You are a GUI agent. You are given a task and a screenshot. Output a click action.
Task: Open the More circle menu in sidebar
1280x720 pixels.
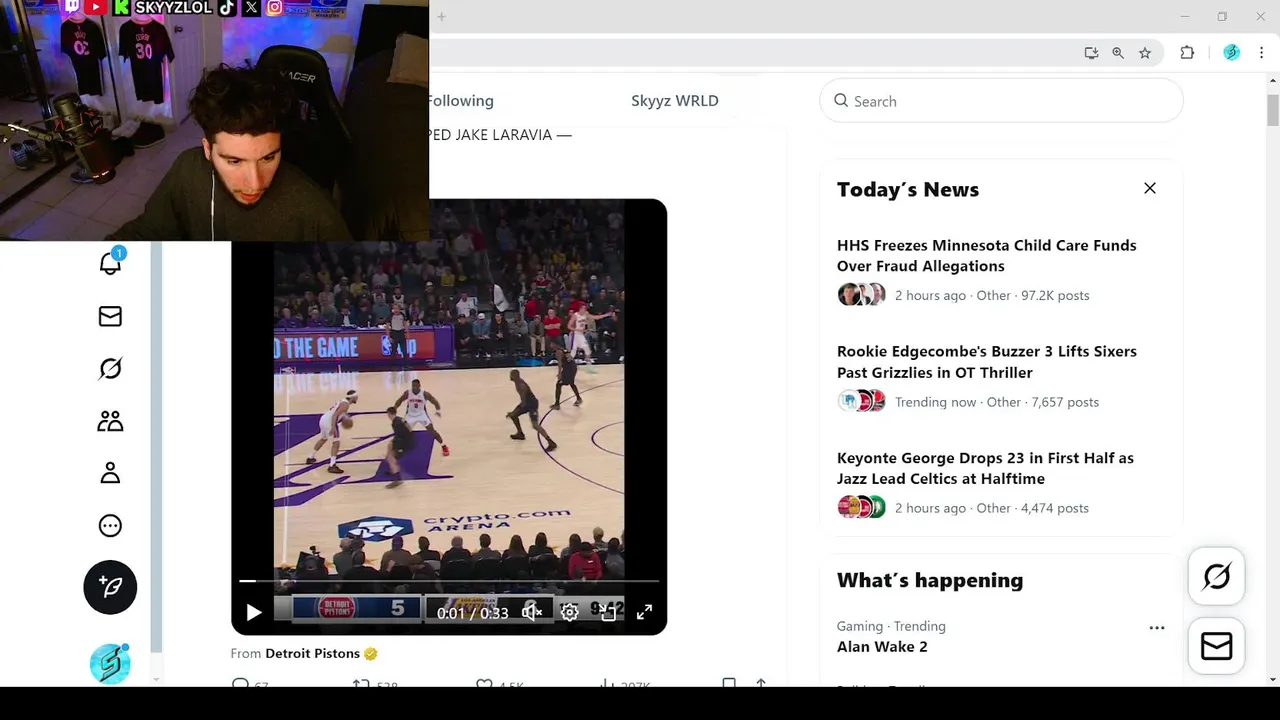(110, 526)
